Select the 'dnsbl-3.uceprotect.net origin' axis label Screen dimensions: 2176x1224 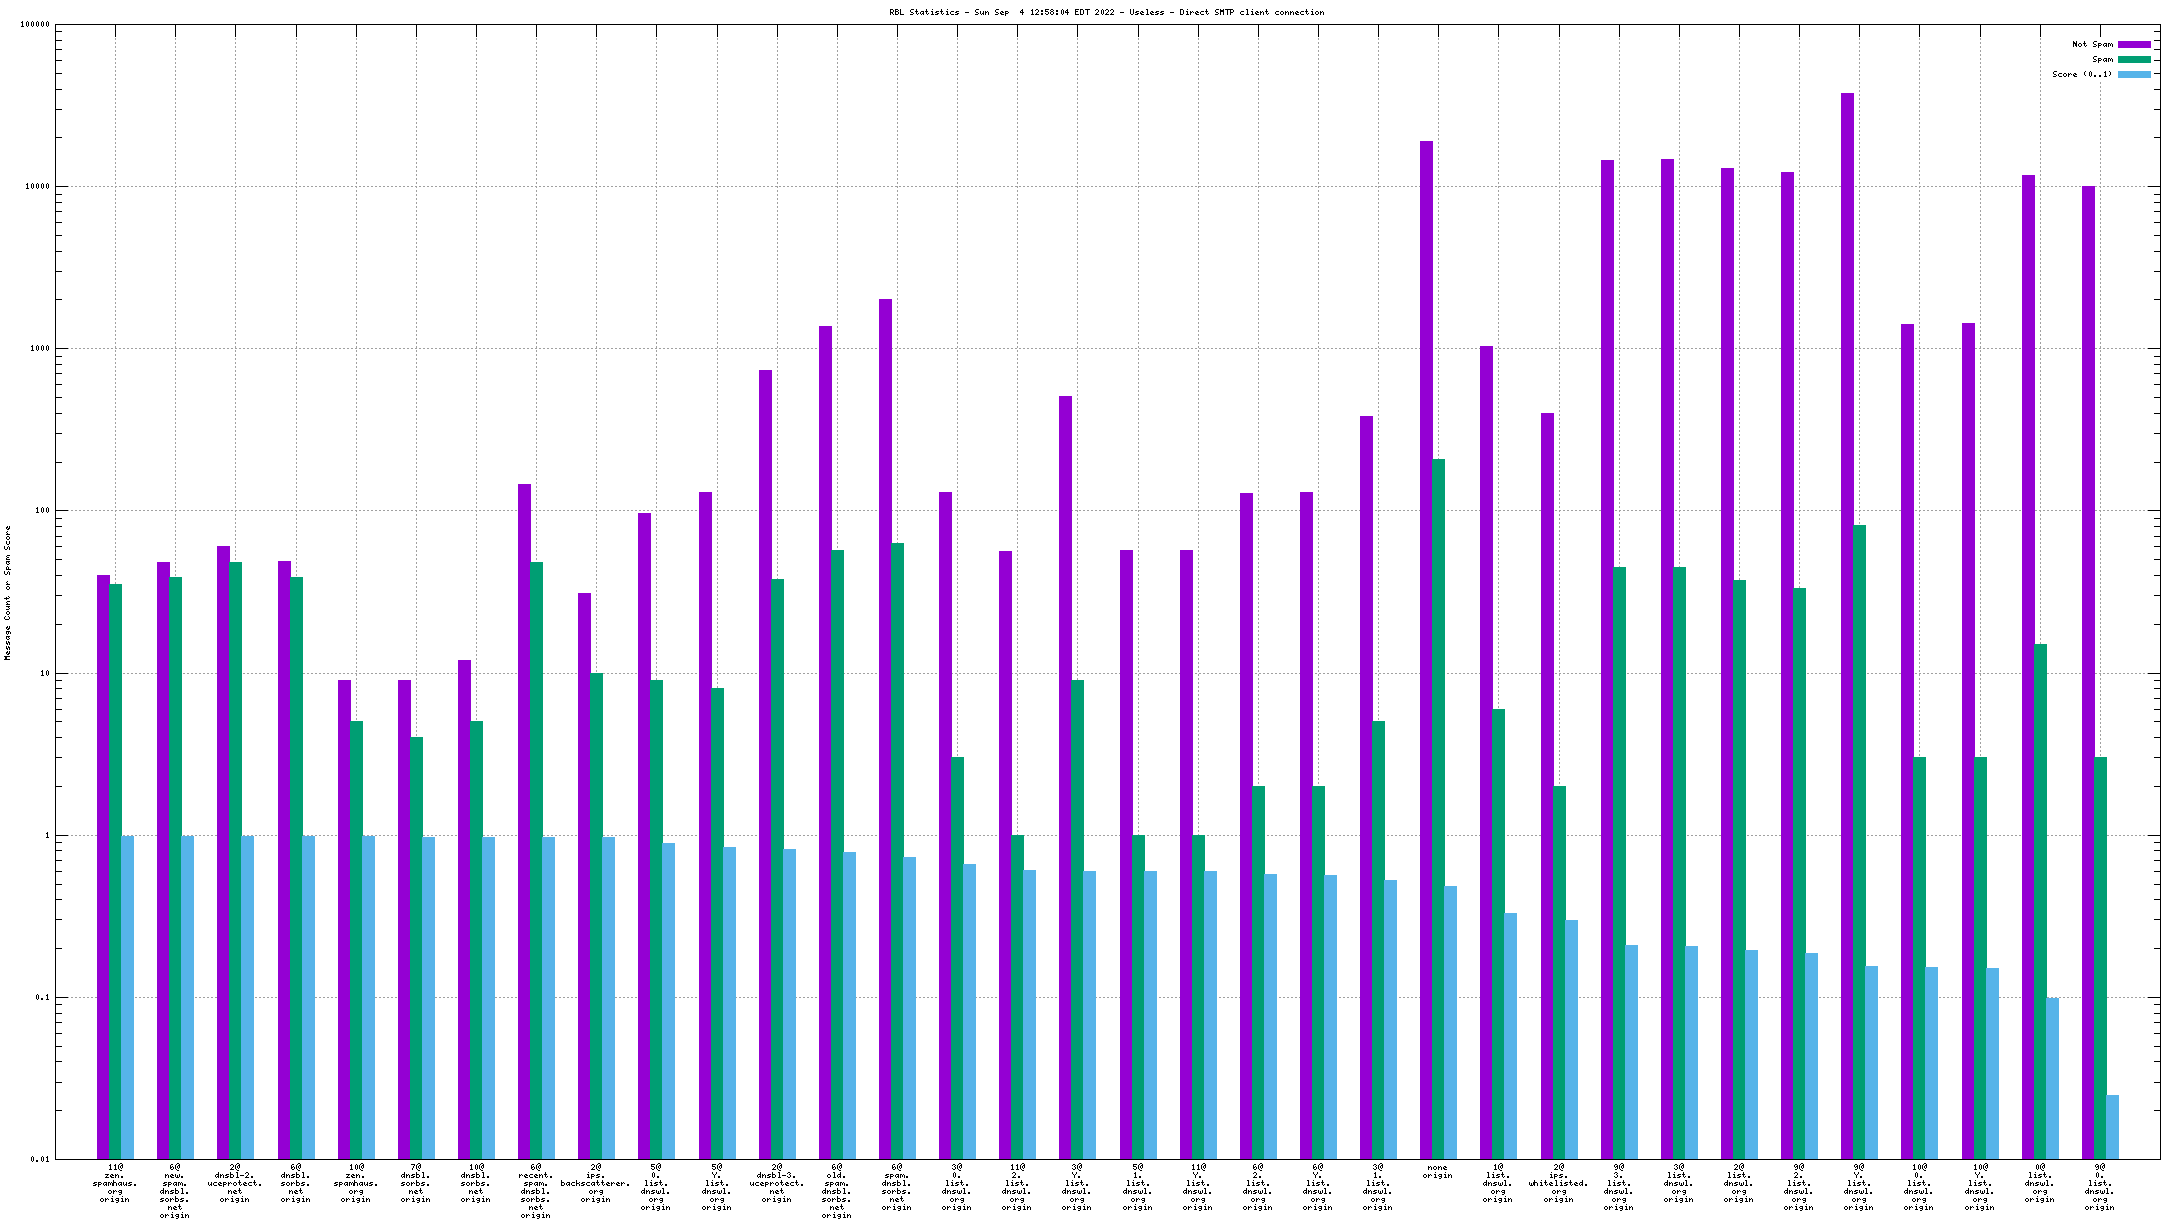click(x=777, y=1183)
